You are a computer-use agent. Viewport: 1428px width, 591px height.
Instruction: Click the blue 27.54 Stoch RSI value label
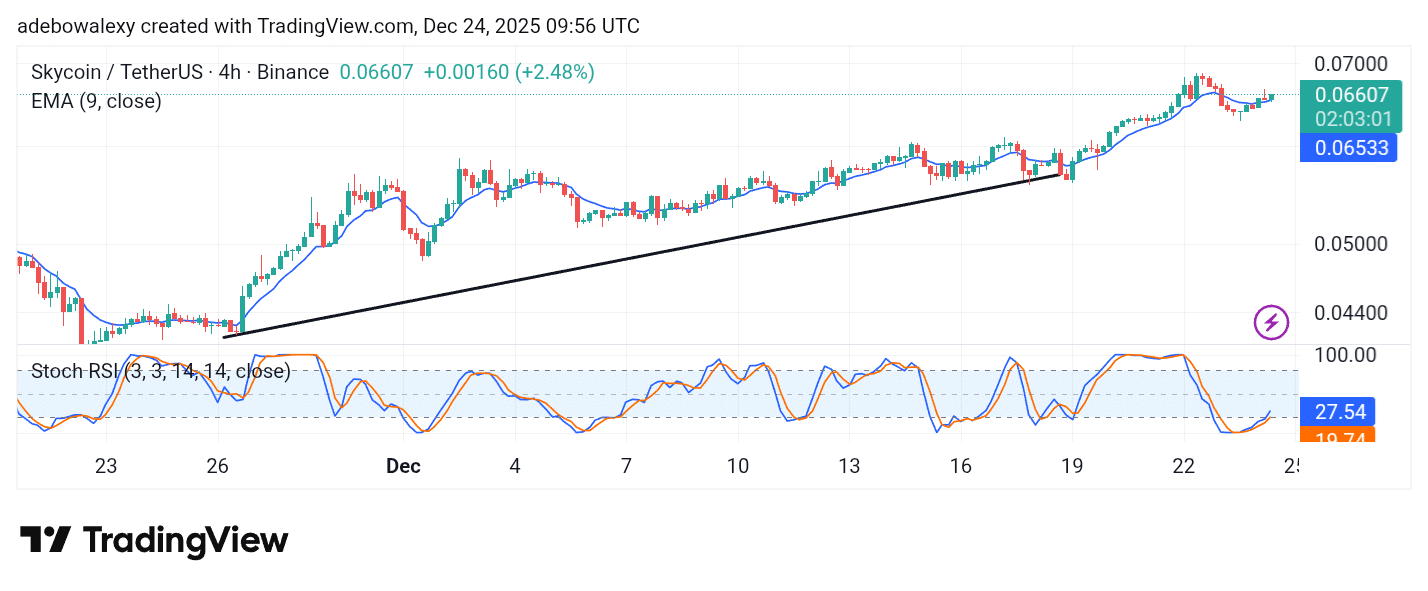coord(1341,412)
